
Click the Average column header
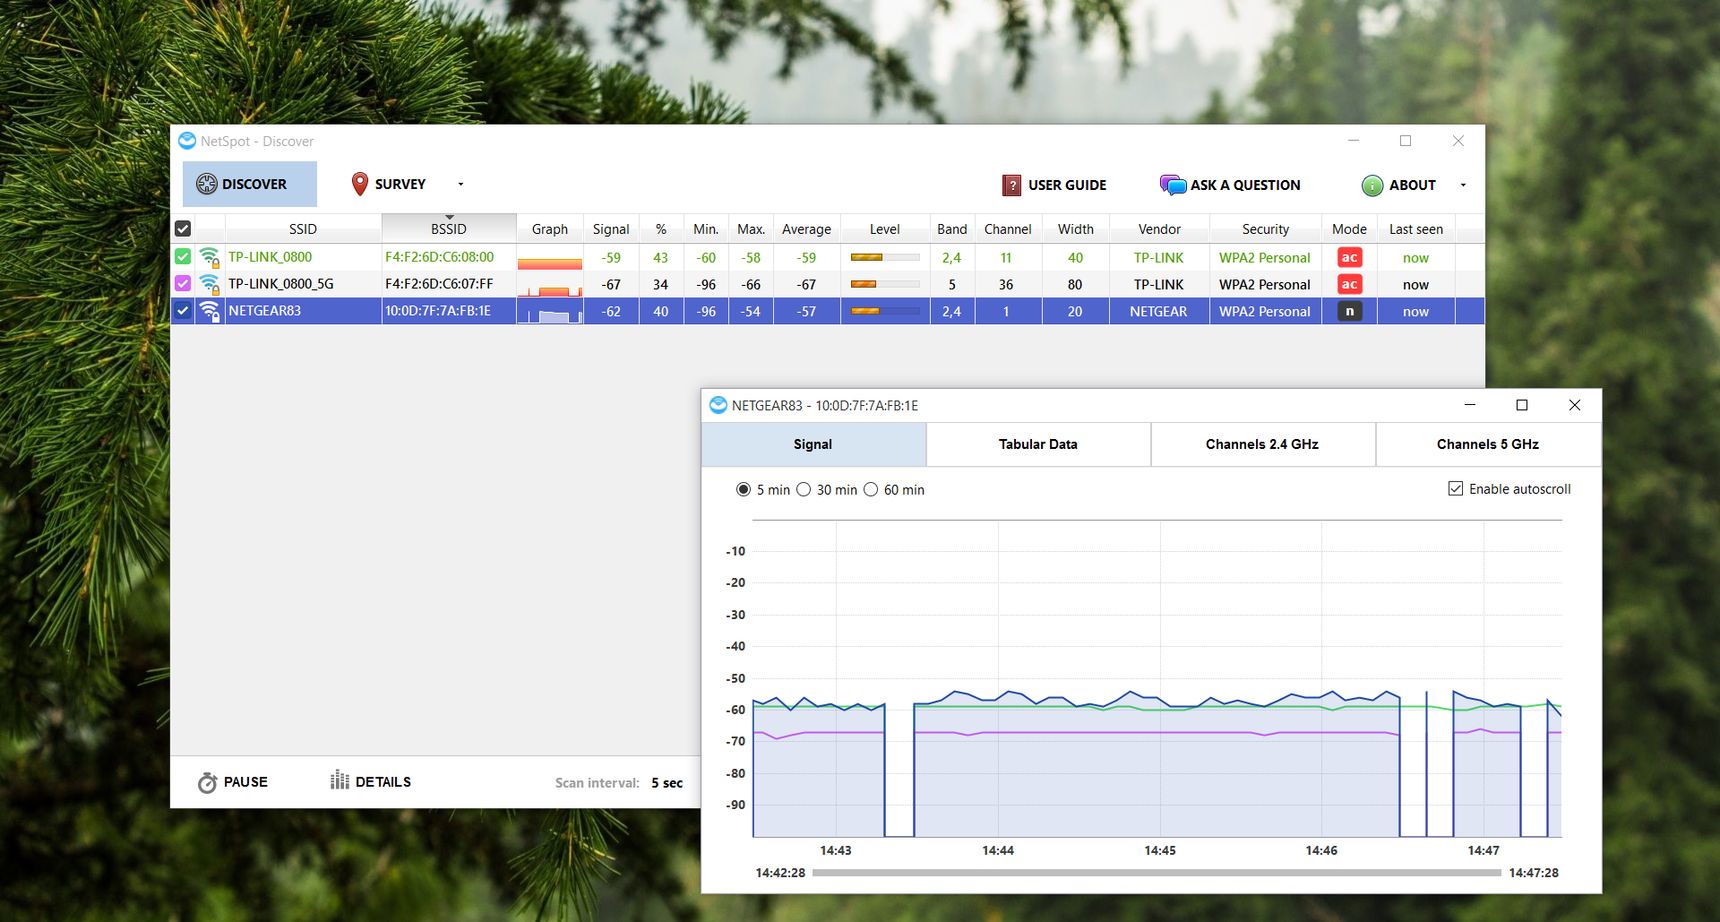[x=806, y=229]
